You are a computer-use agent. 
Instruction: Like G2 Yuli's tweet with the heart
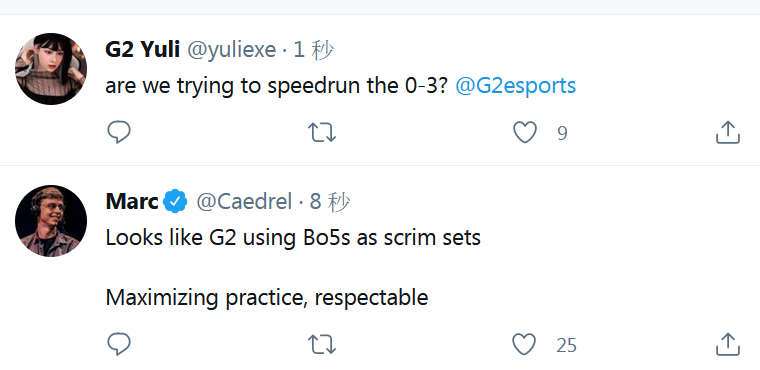[x=525, y=132]
